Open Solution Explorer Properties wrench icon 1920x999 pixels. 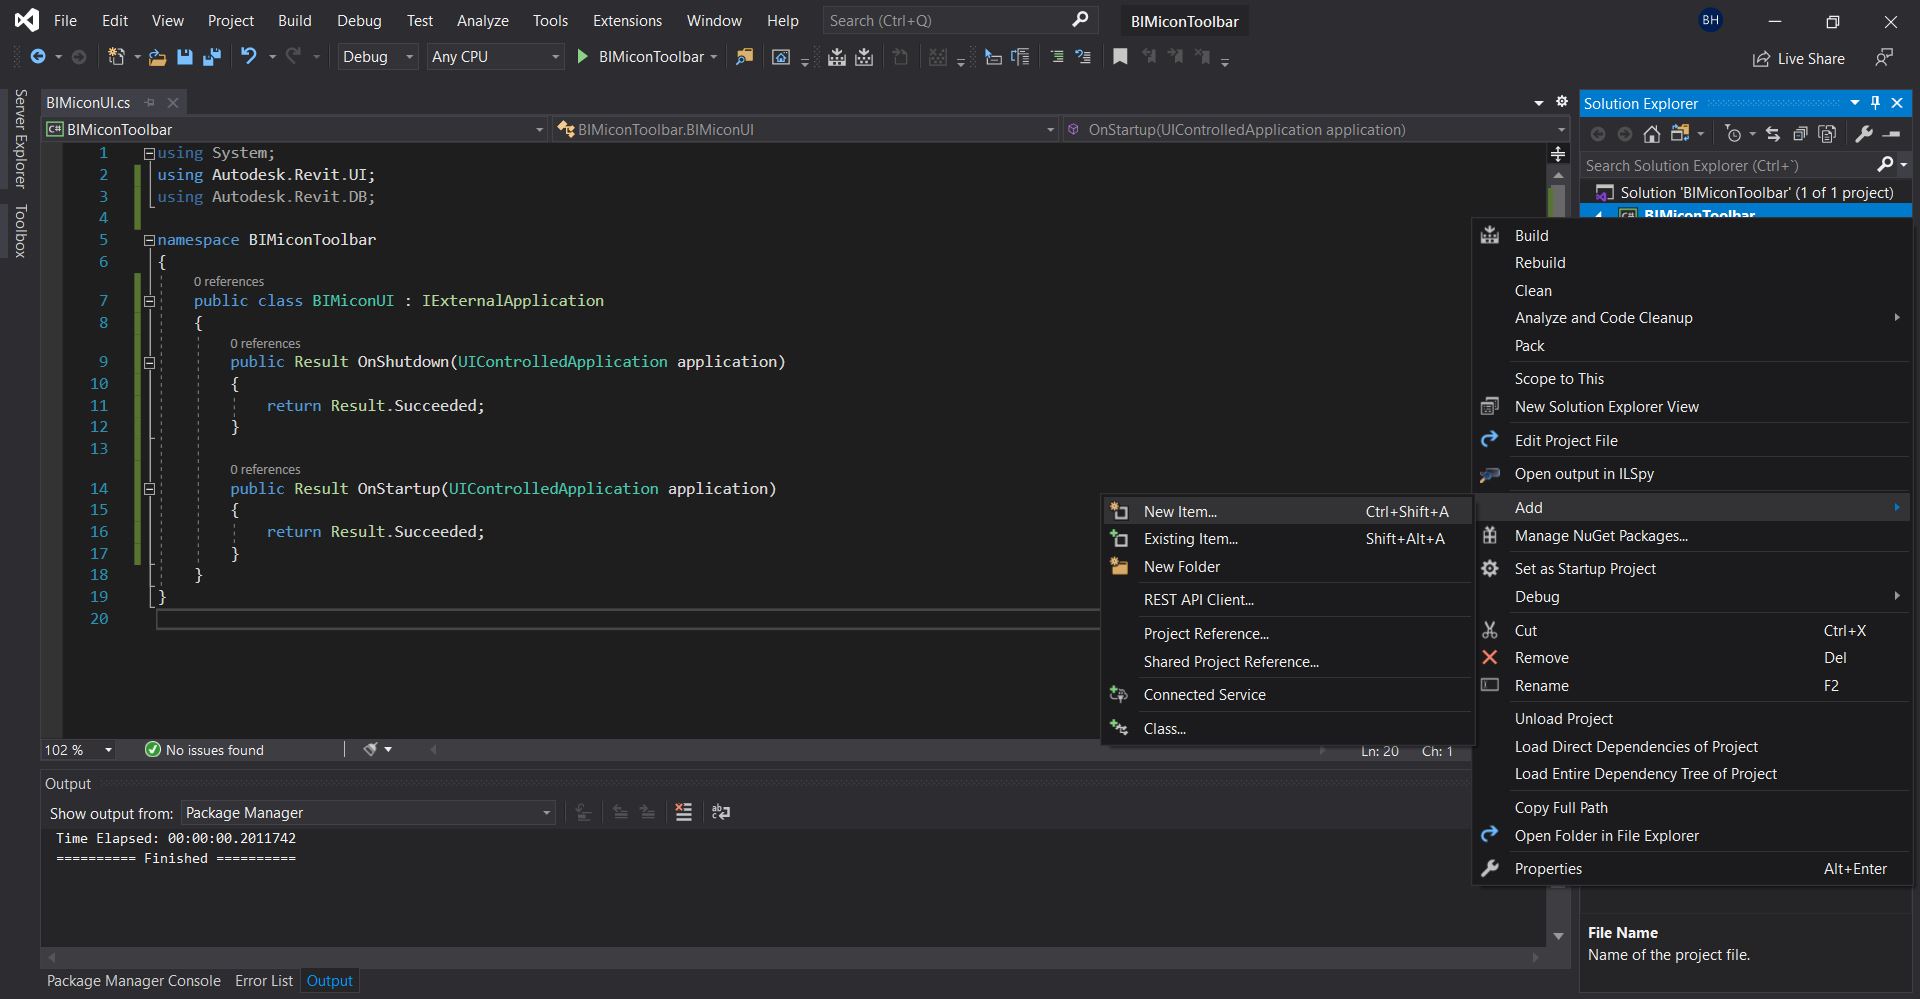[1864, 133]
